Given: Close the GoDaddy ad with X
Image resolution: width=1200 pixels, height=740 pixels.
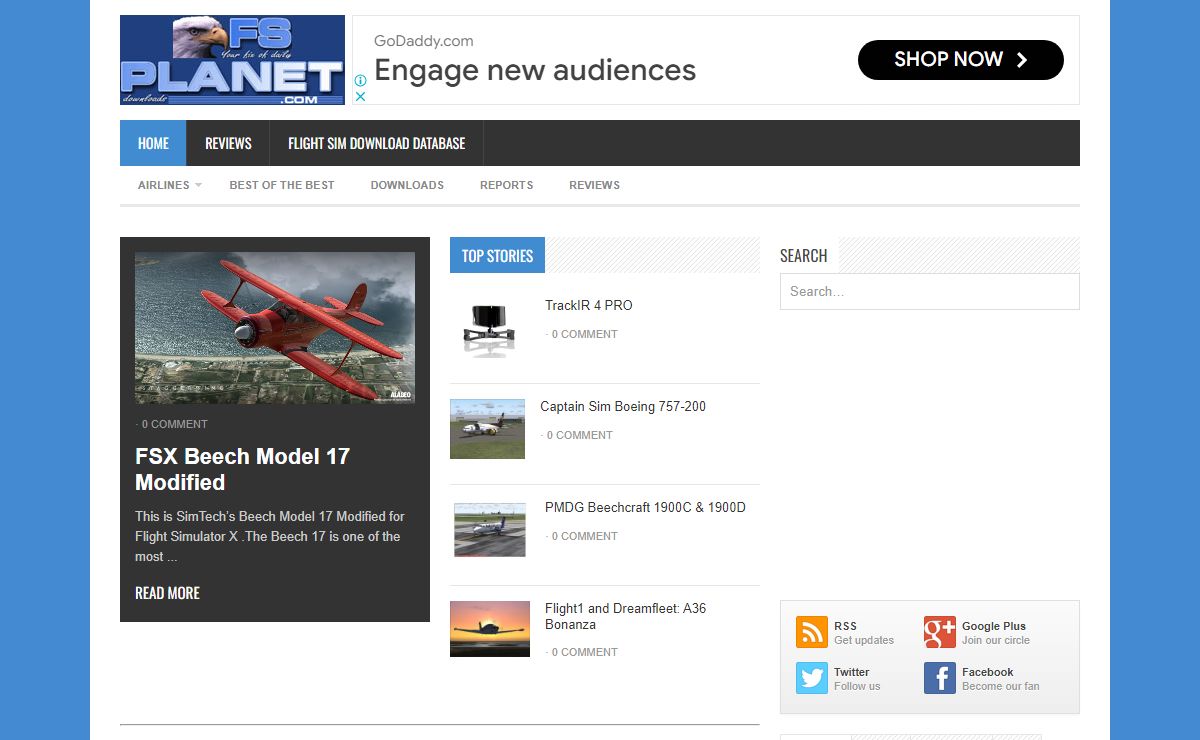Looking at the screenshot, I should click(x=361, y=97).
